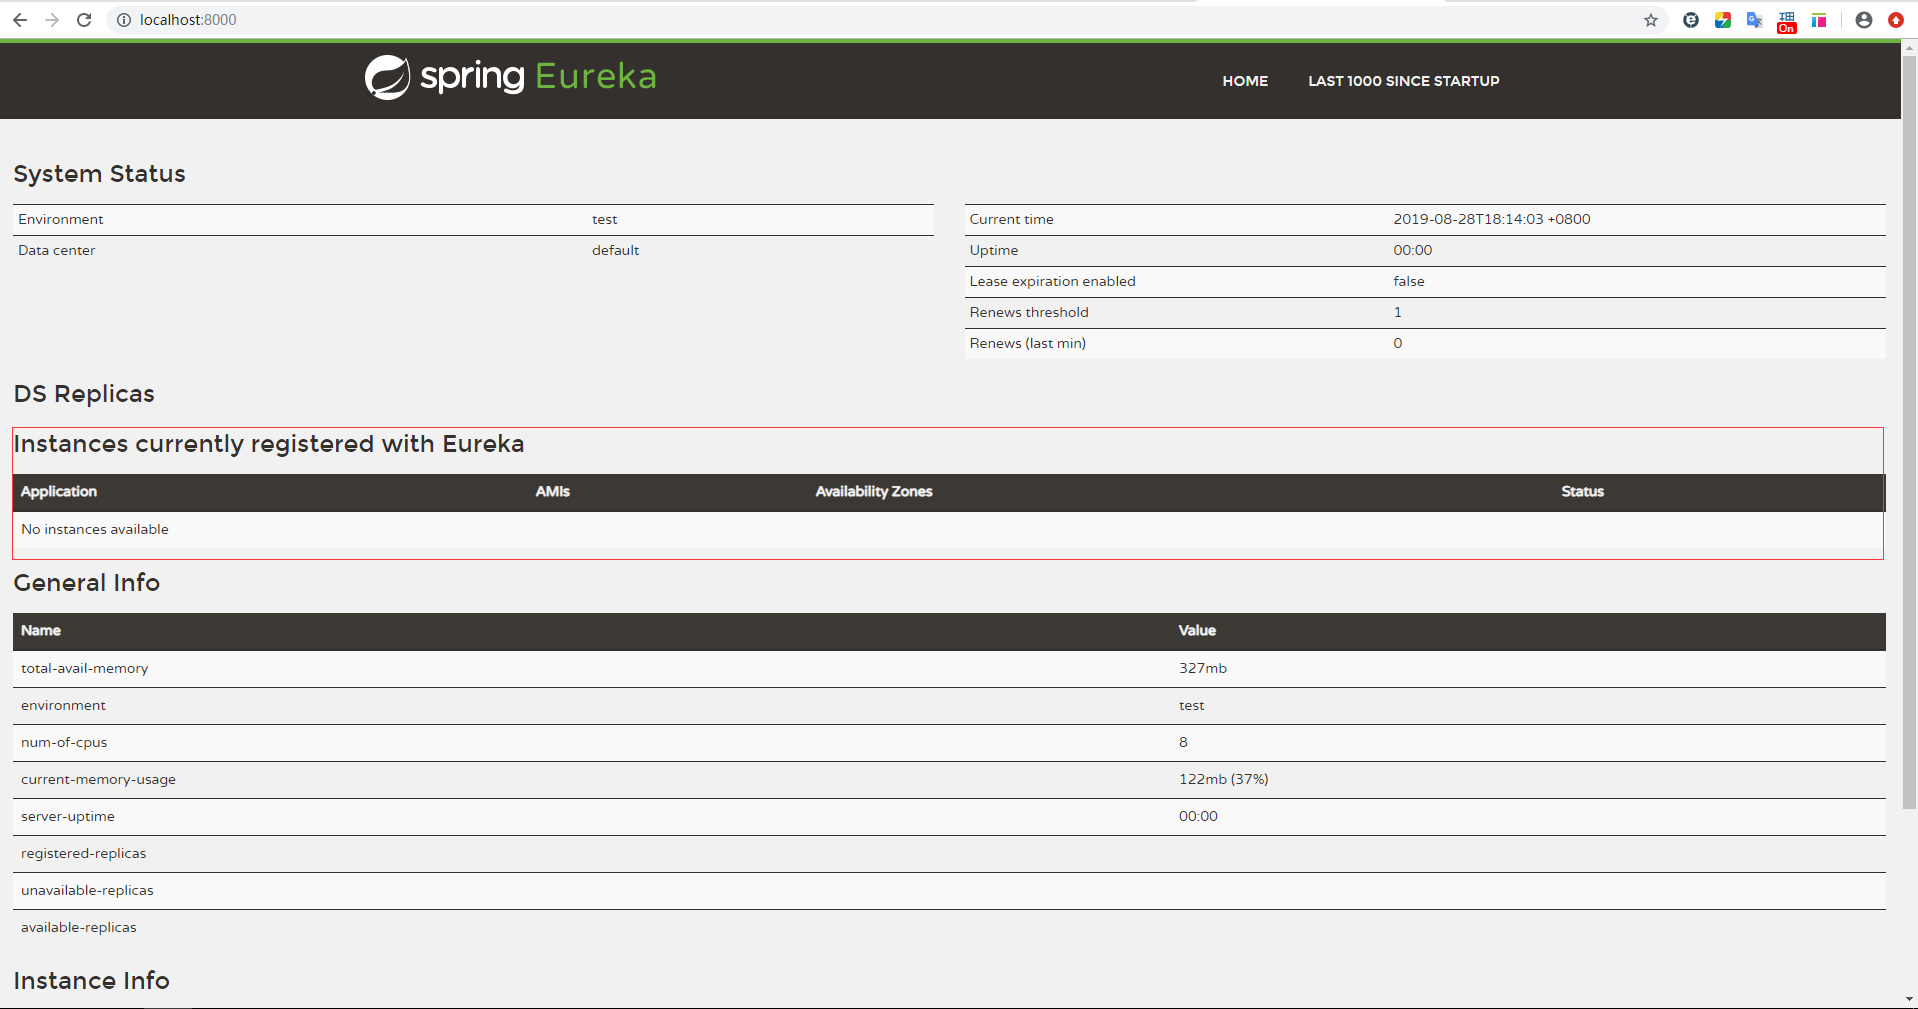This screenshot has height=1009, width=1918.
Task: Click the 'DS Replicas' heading
Action: point(84,394)
